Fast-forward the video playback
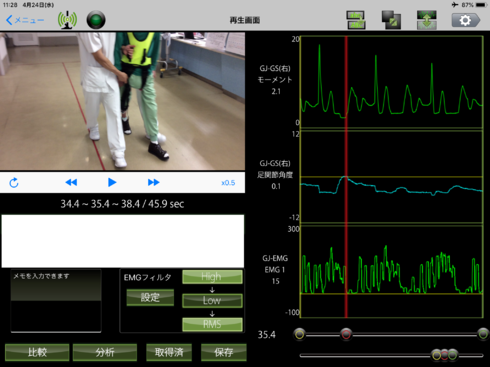 (153, 182)
